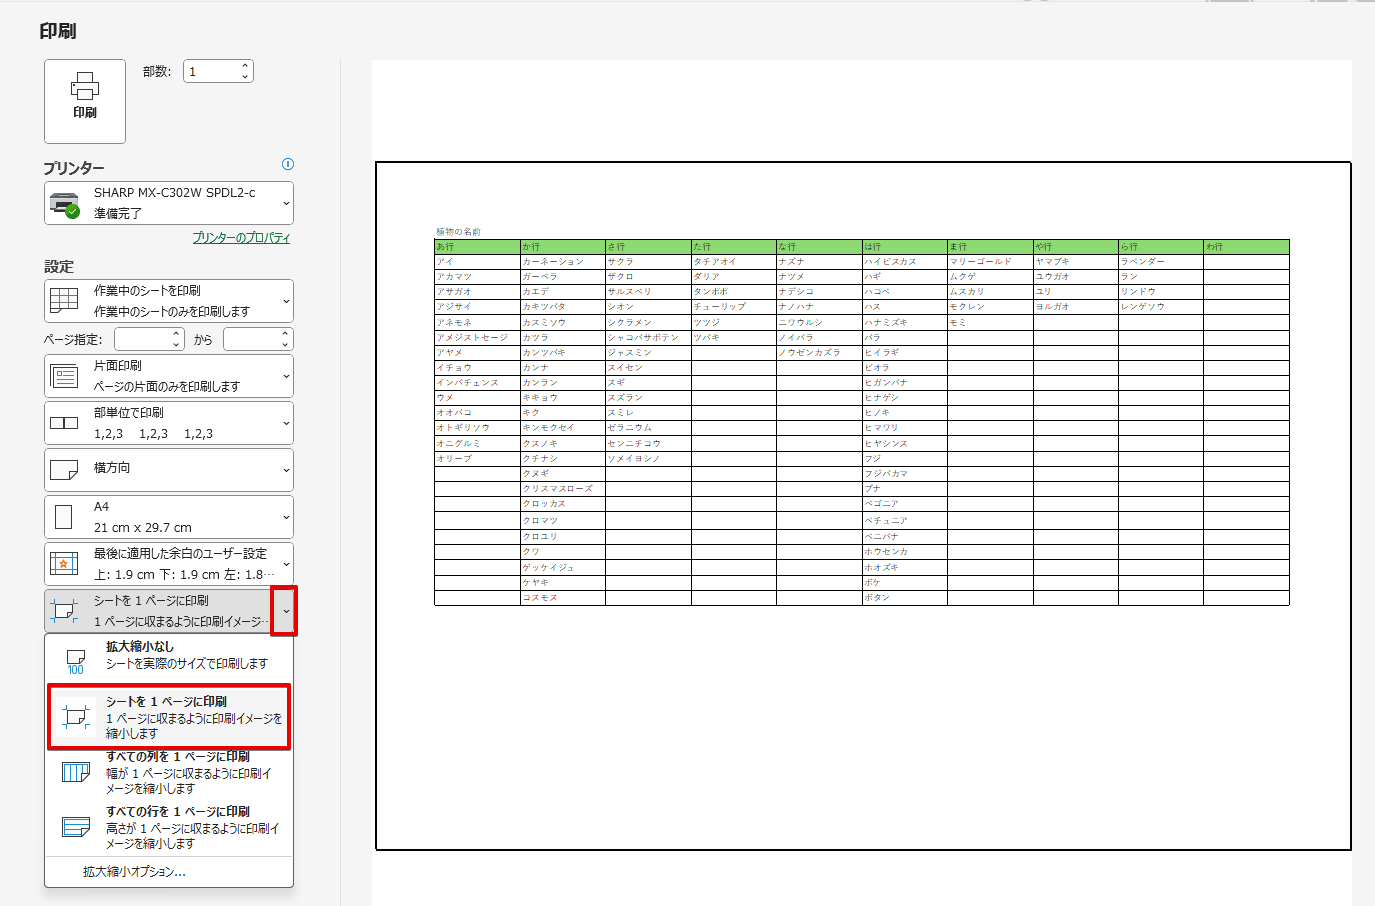Click the SHARP MX-C302W printer icon
1375x906 pixels.
pyautogui.click(x=65, y=203)
